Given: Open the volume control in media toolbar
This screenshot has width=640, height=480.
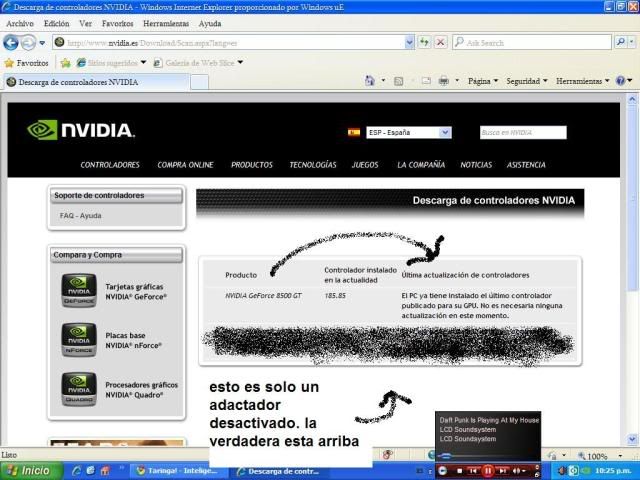Looking at the screenshot, I should [518, 471].
